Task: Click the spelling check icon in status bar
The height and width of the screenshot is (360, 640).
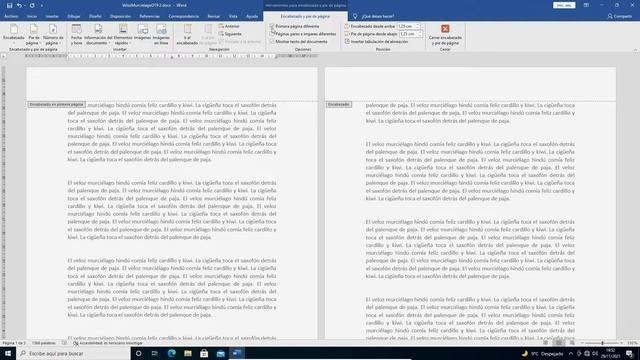Action: tap(64, 343)
